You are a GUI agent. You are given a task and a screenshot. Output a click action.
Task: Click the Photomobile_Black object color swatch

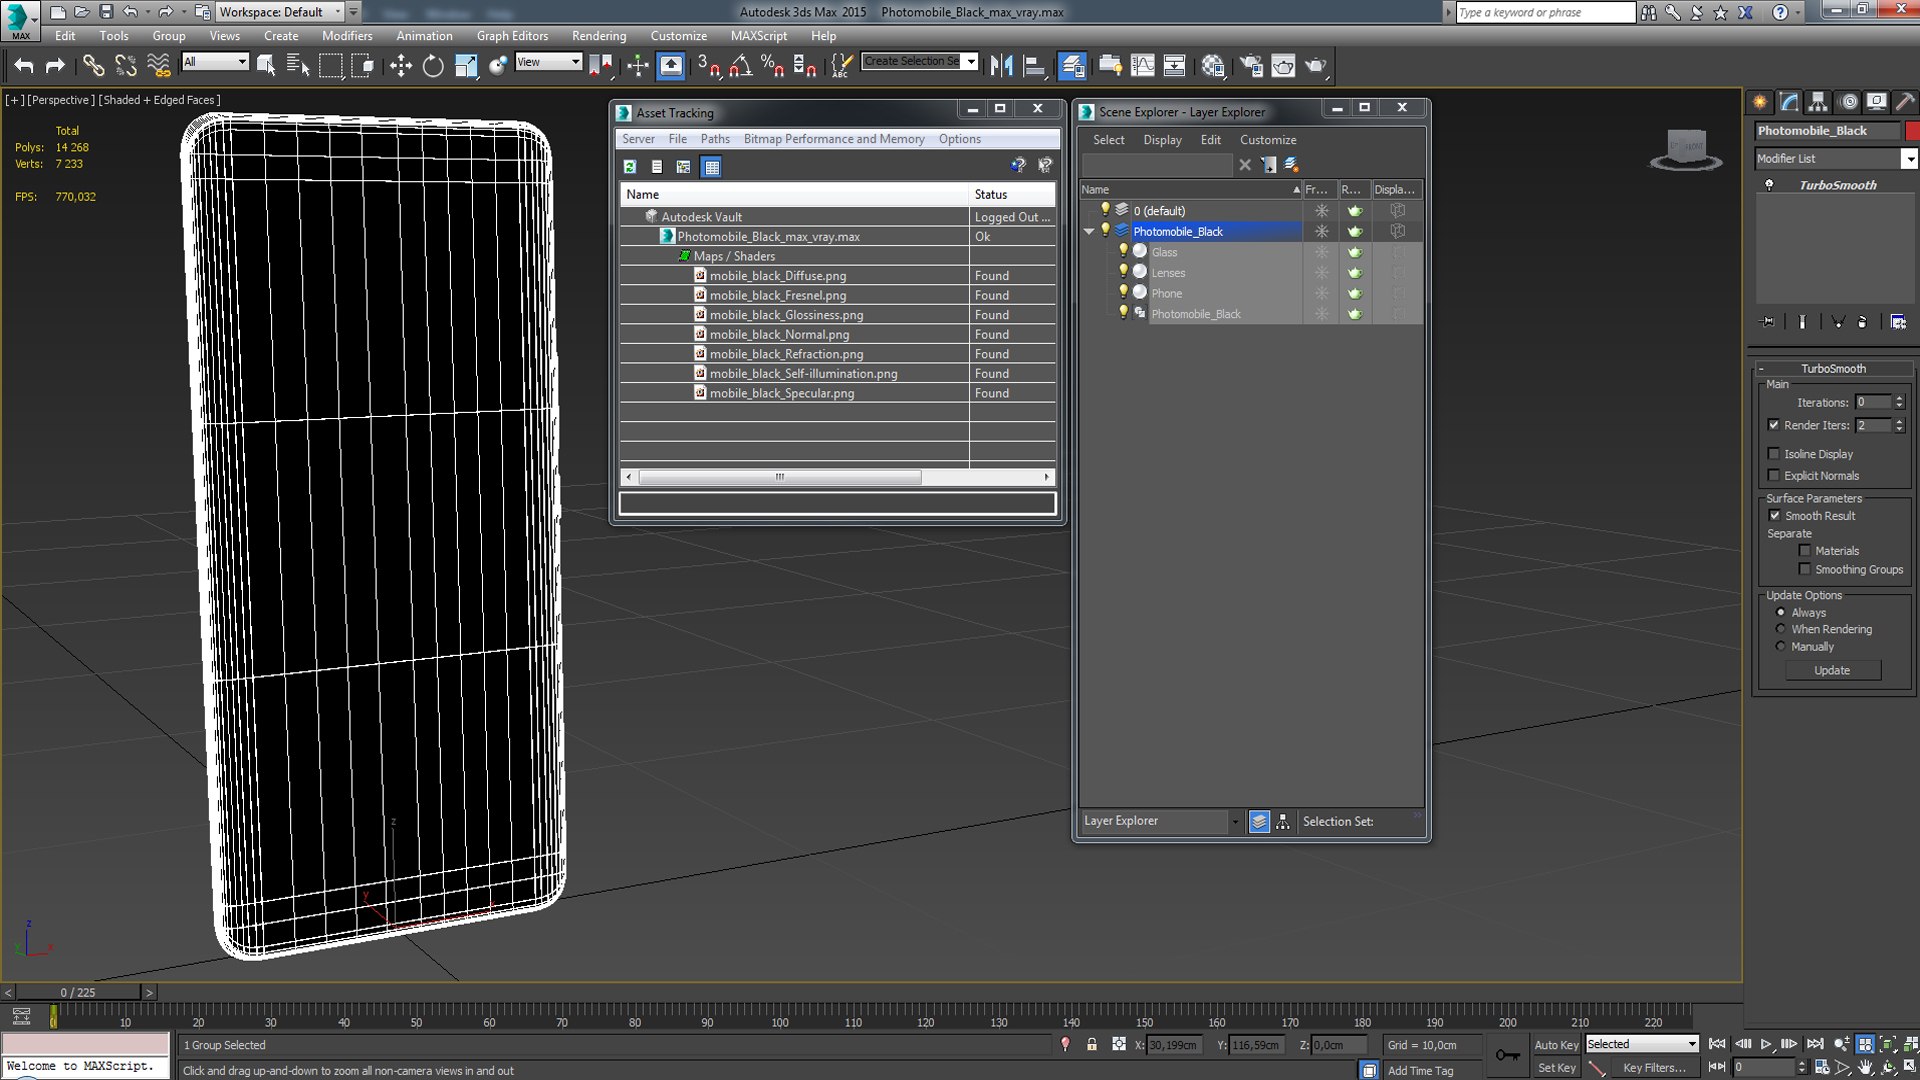tap(1912, 131)
